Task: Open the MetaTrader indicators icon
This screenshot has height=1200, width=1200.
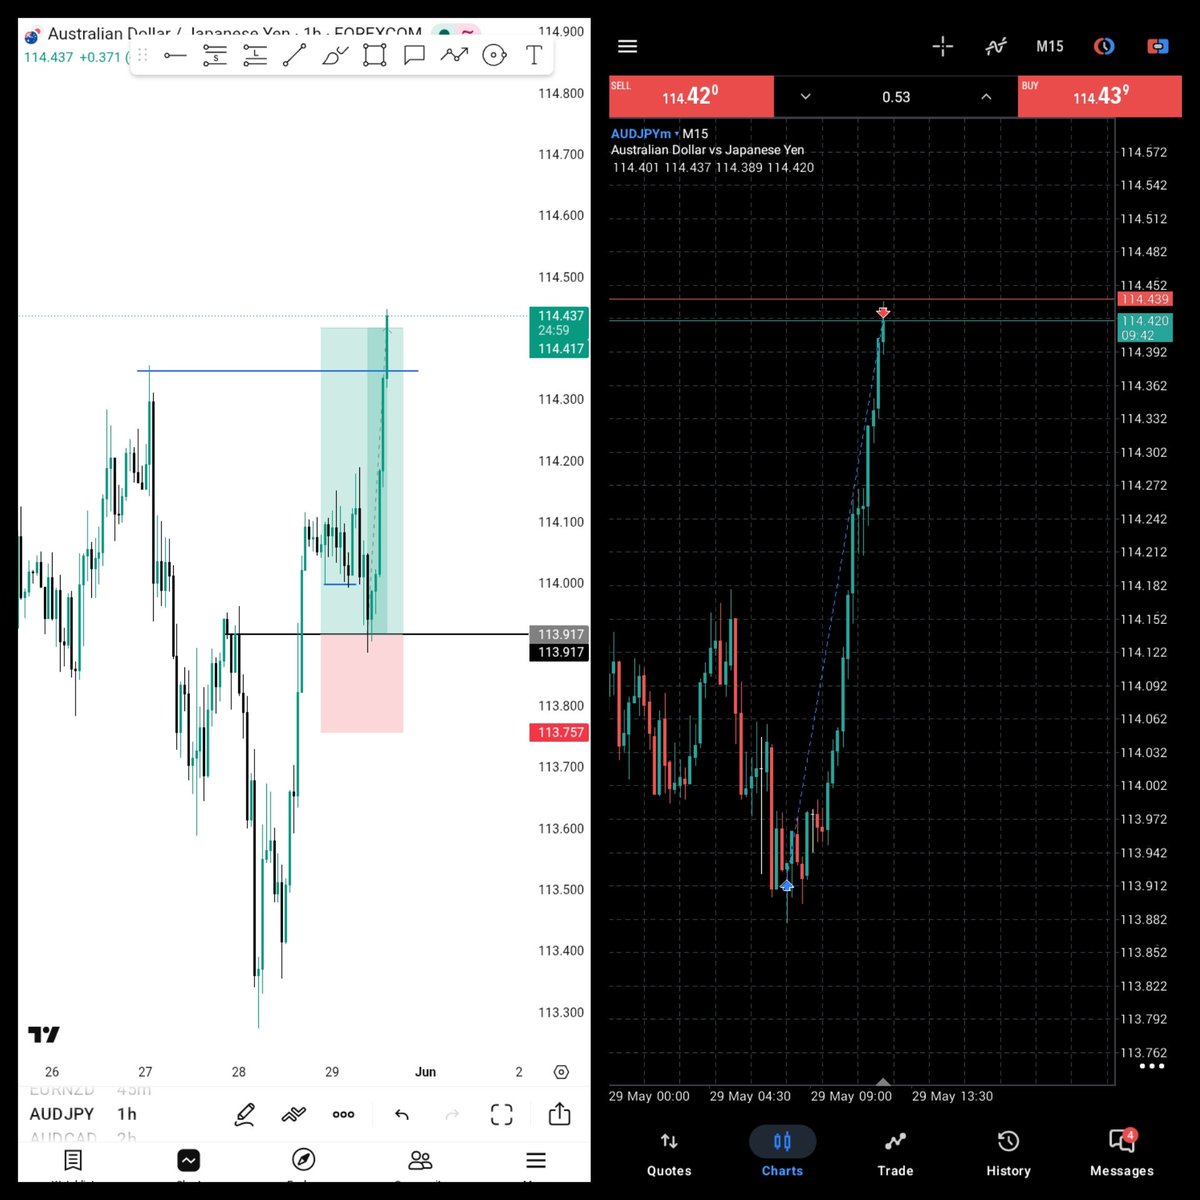Action: (x=996, y=46)
